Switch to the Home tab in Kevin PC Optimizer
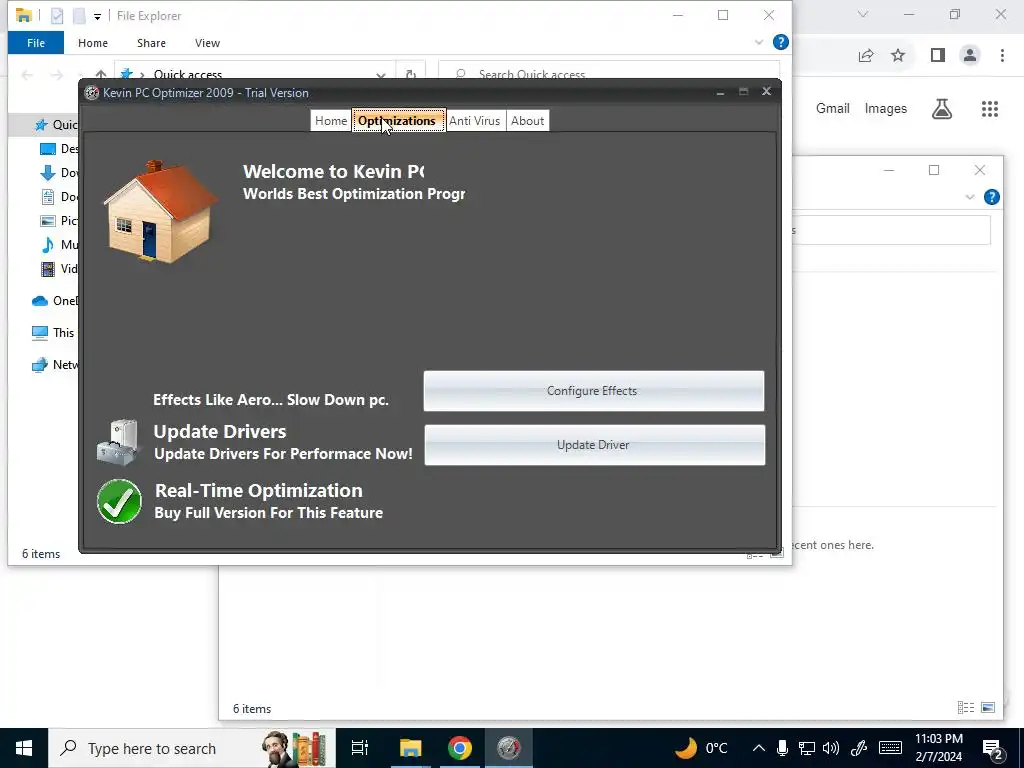 click(330, 121)
